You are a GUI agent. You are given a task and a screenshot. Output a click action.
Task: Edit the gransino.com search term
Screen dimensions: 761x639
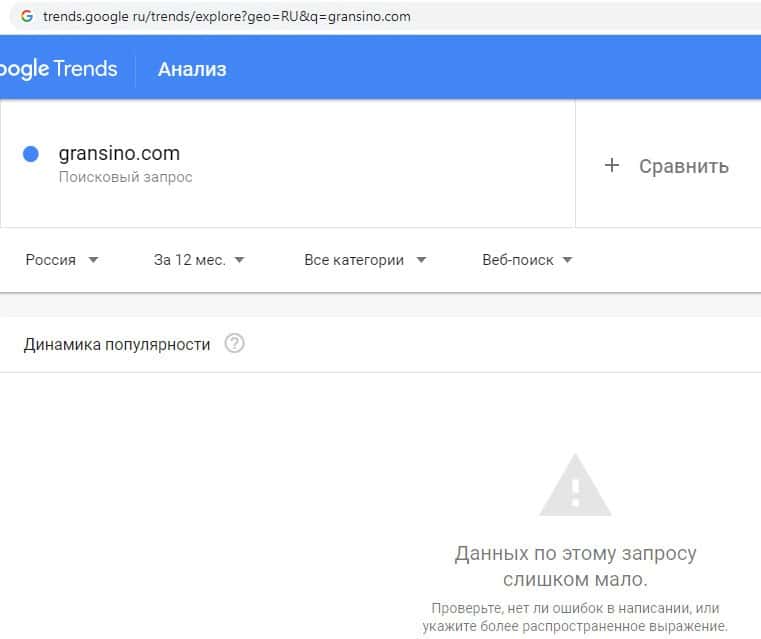pyautogui.click(x=119, y=154)
